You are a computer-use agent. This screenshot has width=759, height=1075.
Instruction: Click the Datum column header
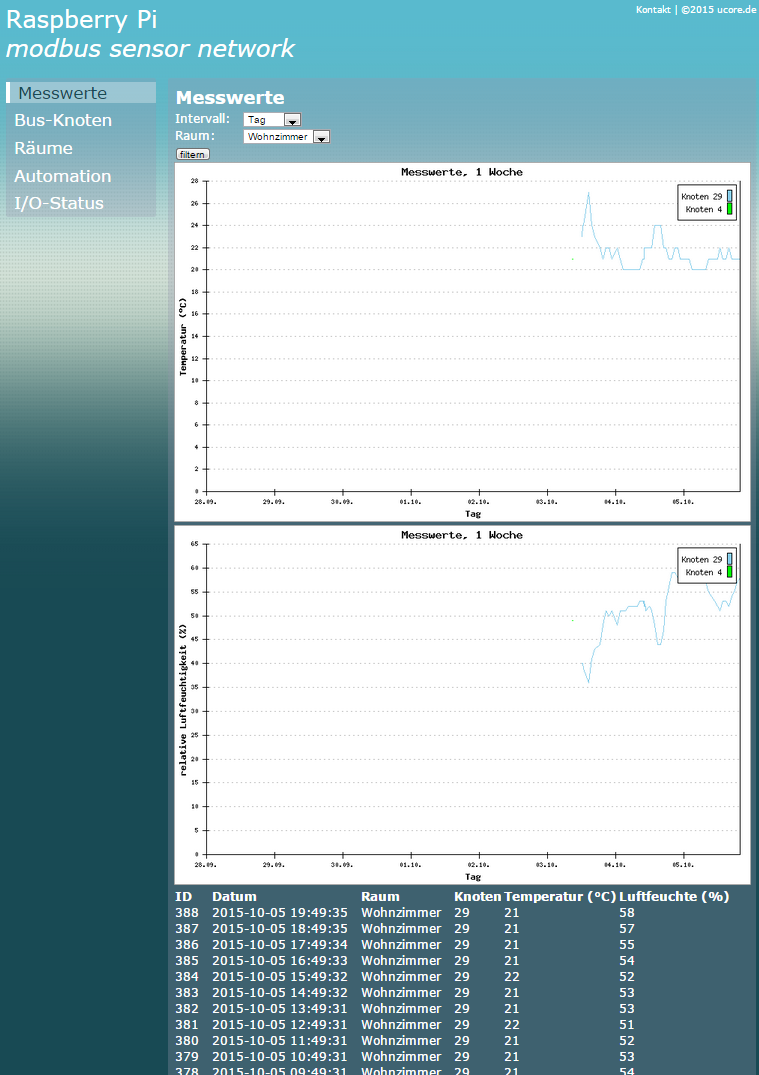pyautogui.click(x=234, y=896)
